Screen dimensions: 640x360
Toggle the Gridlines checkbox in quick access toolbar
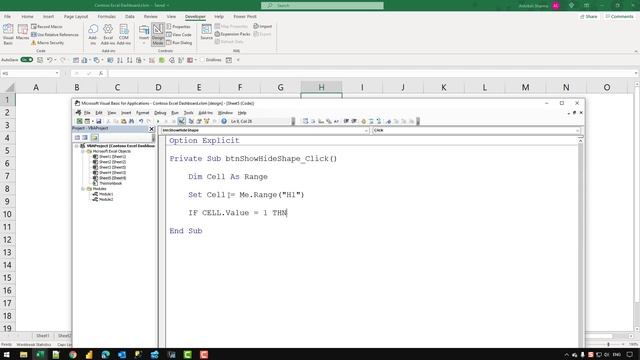212,60
